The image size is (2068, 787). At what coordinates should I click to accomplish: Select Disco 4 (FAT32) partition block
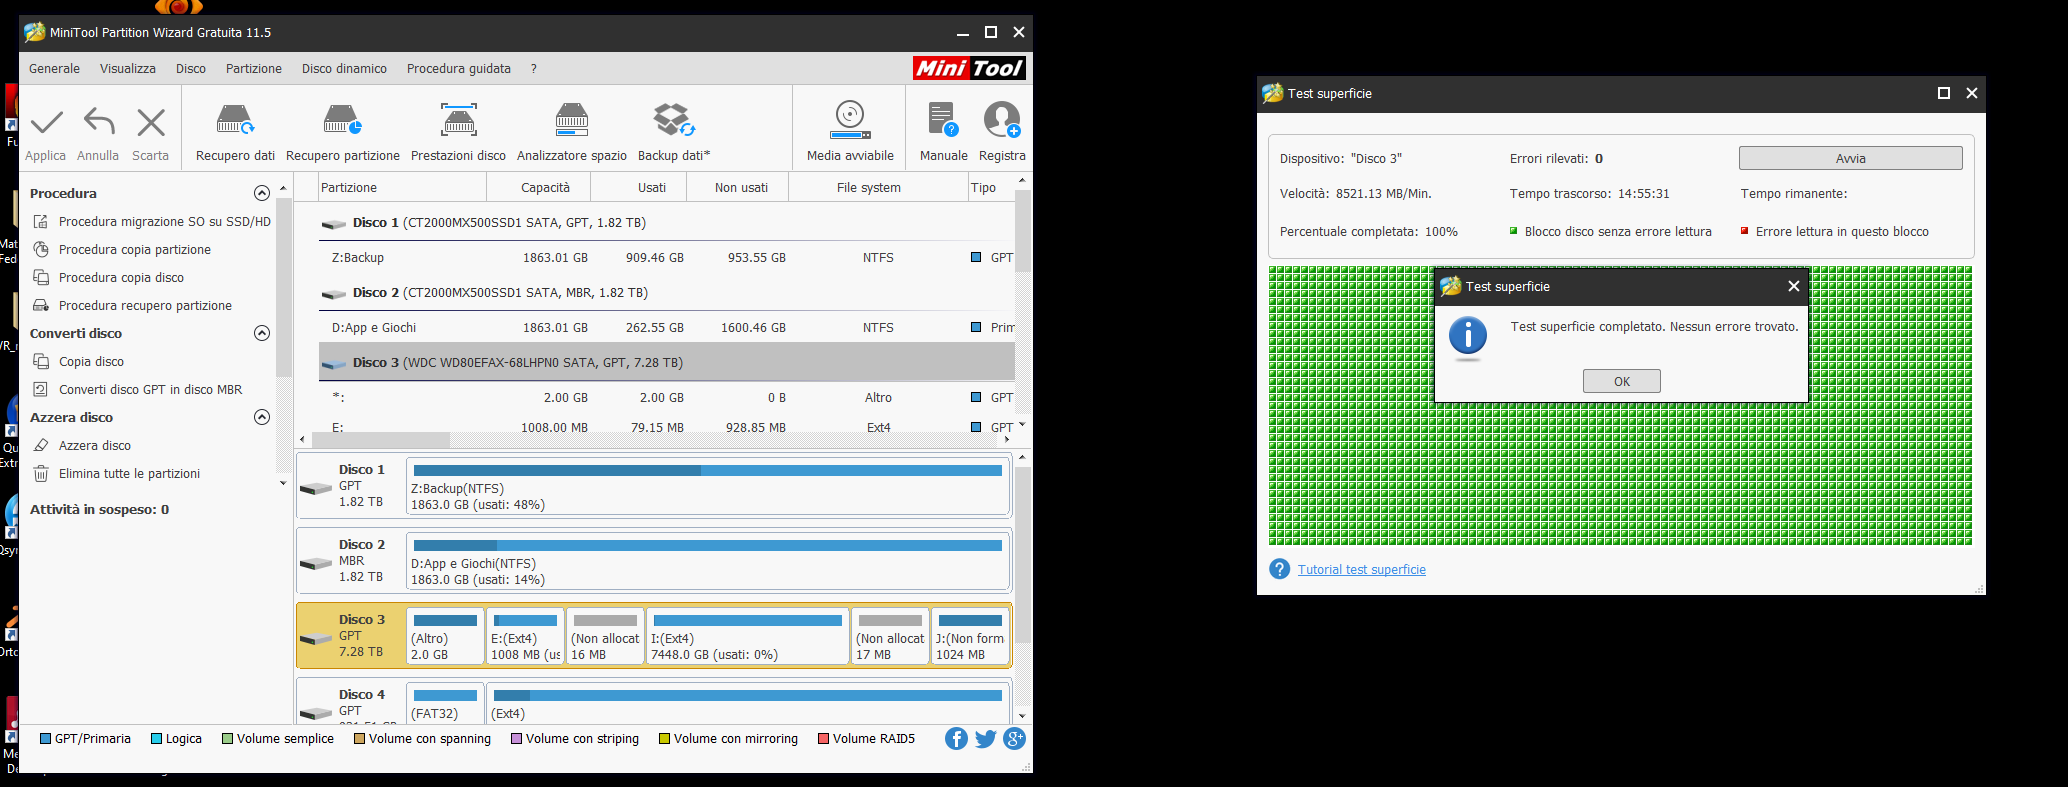tap(445, 703)
